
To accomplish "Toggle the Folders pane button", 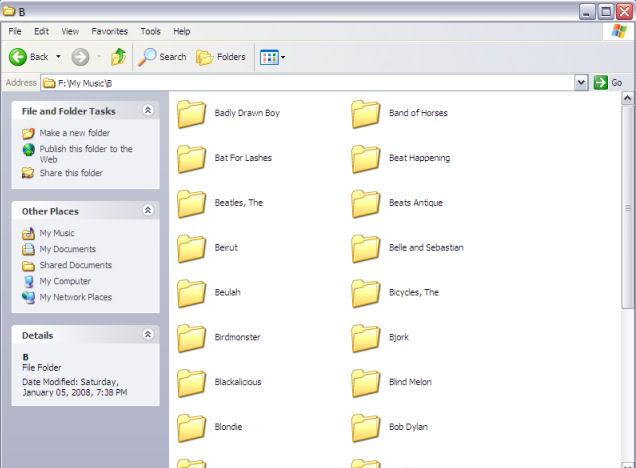I will [x=221, y=57].
